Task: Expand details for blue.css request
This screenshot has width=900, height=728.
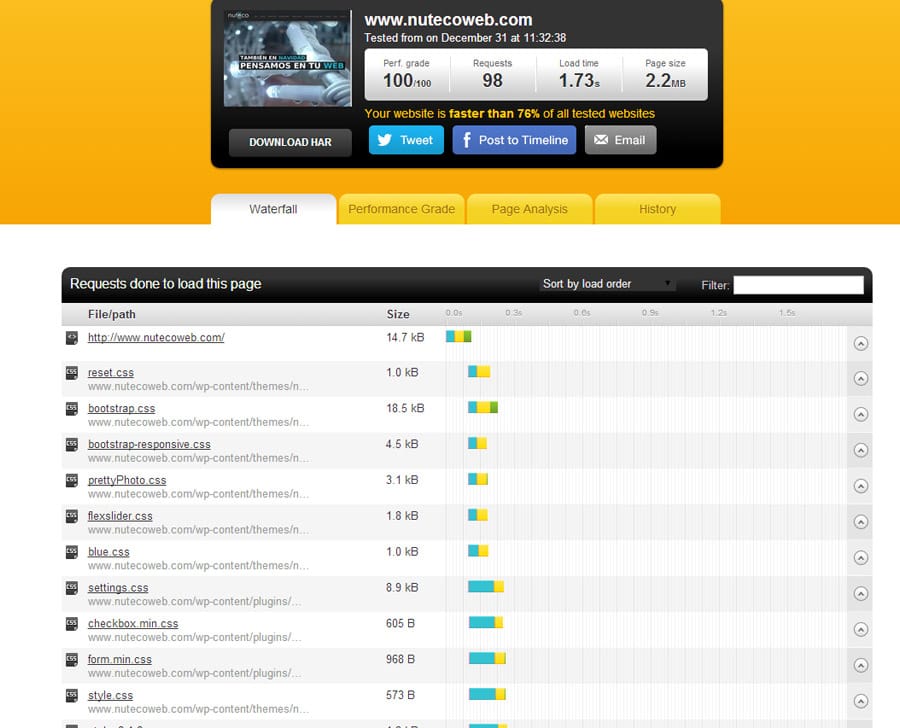Action: 860,557
